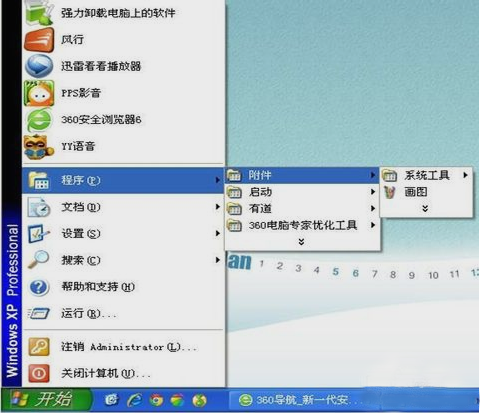This screenshot has width=480, height=413.
Task: Click number 5 on desktop calendar strip
Action: pos(336,272)
